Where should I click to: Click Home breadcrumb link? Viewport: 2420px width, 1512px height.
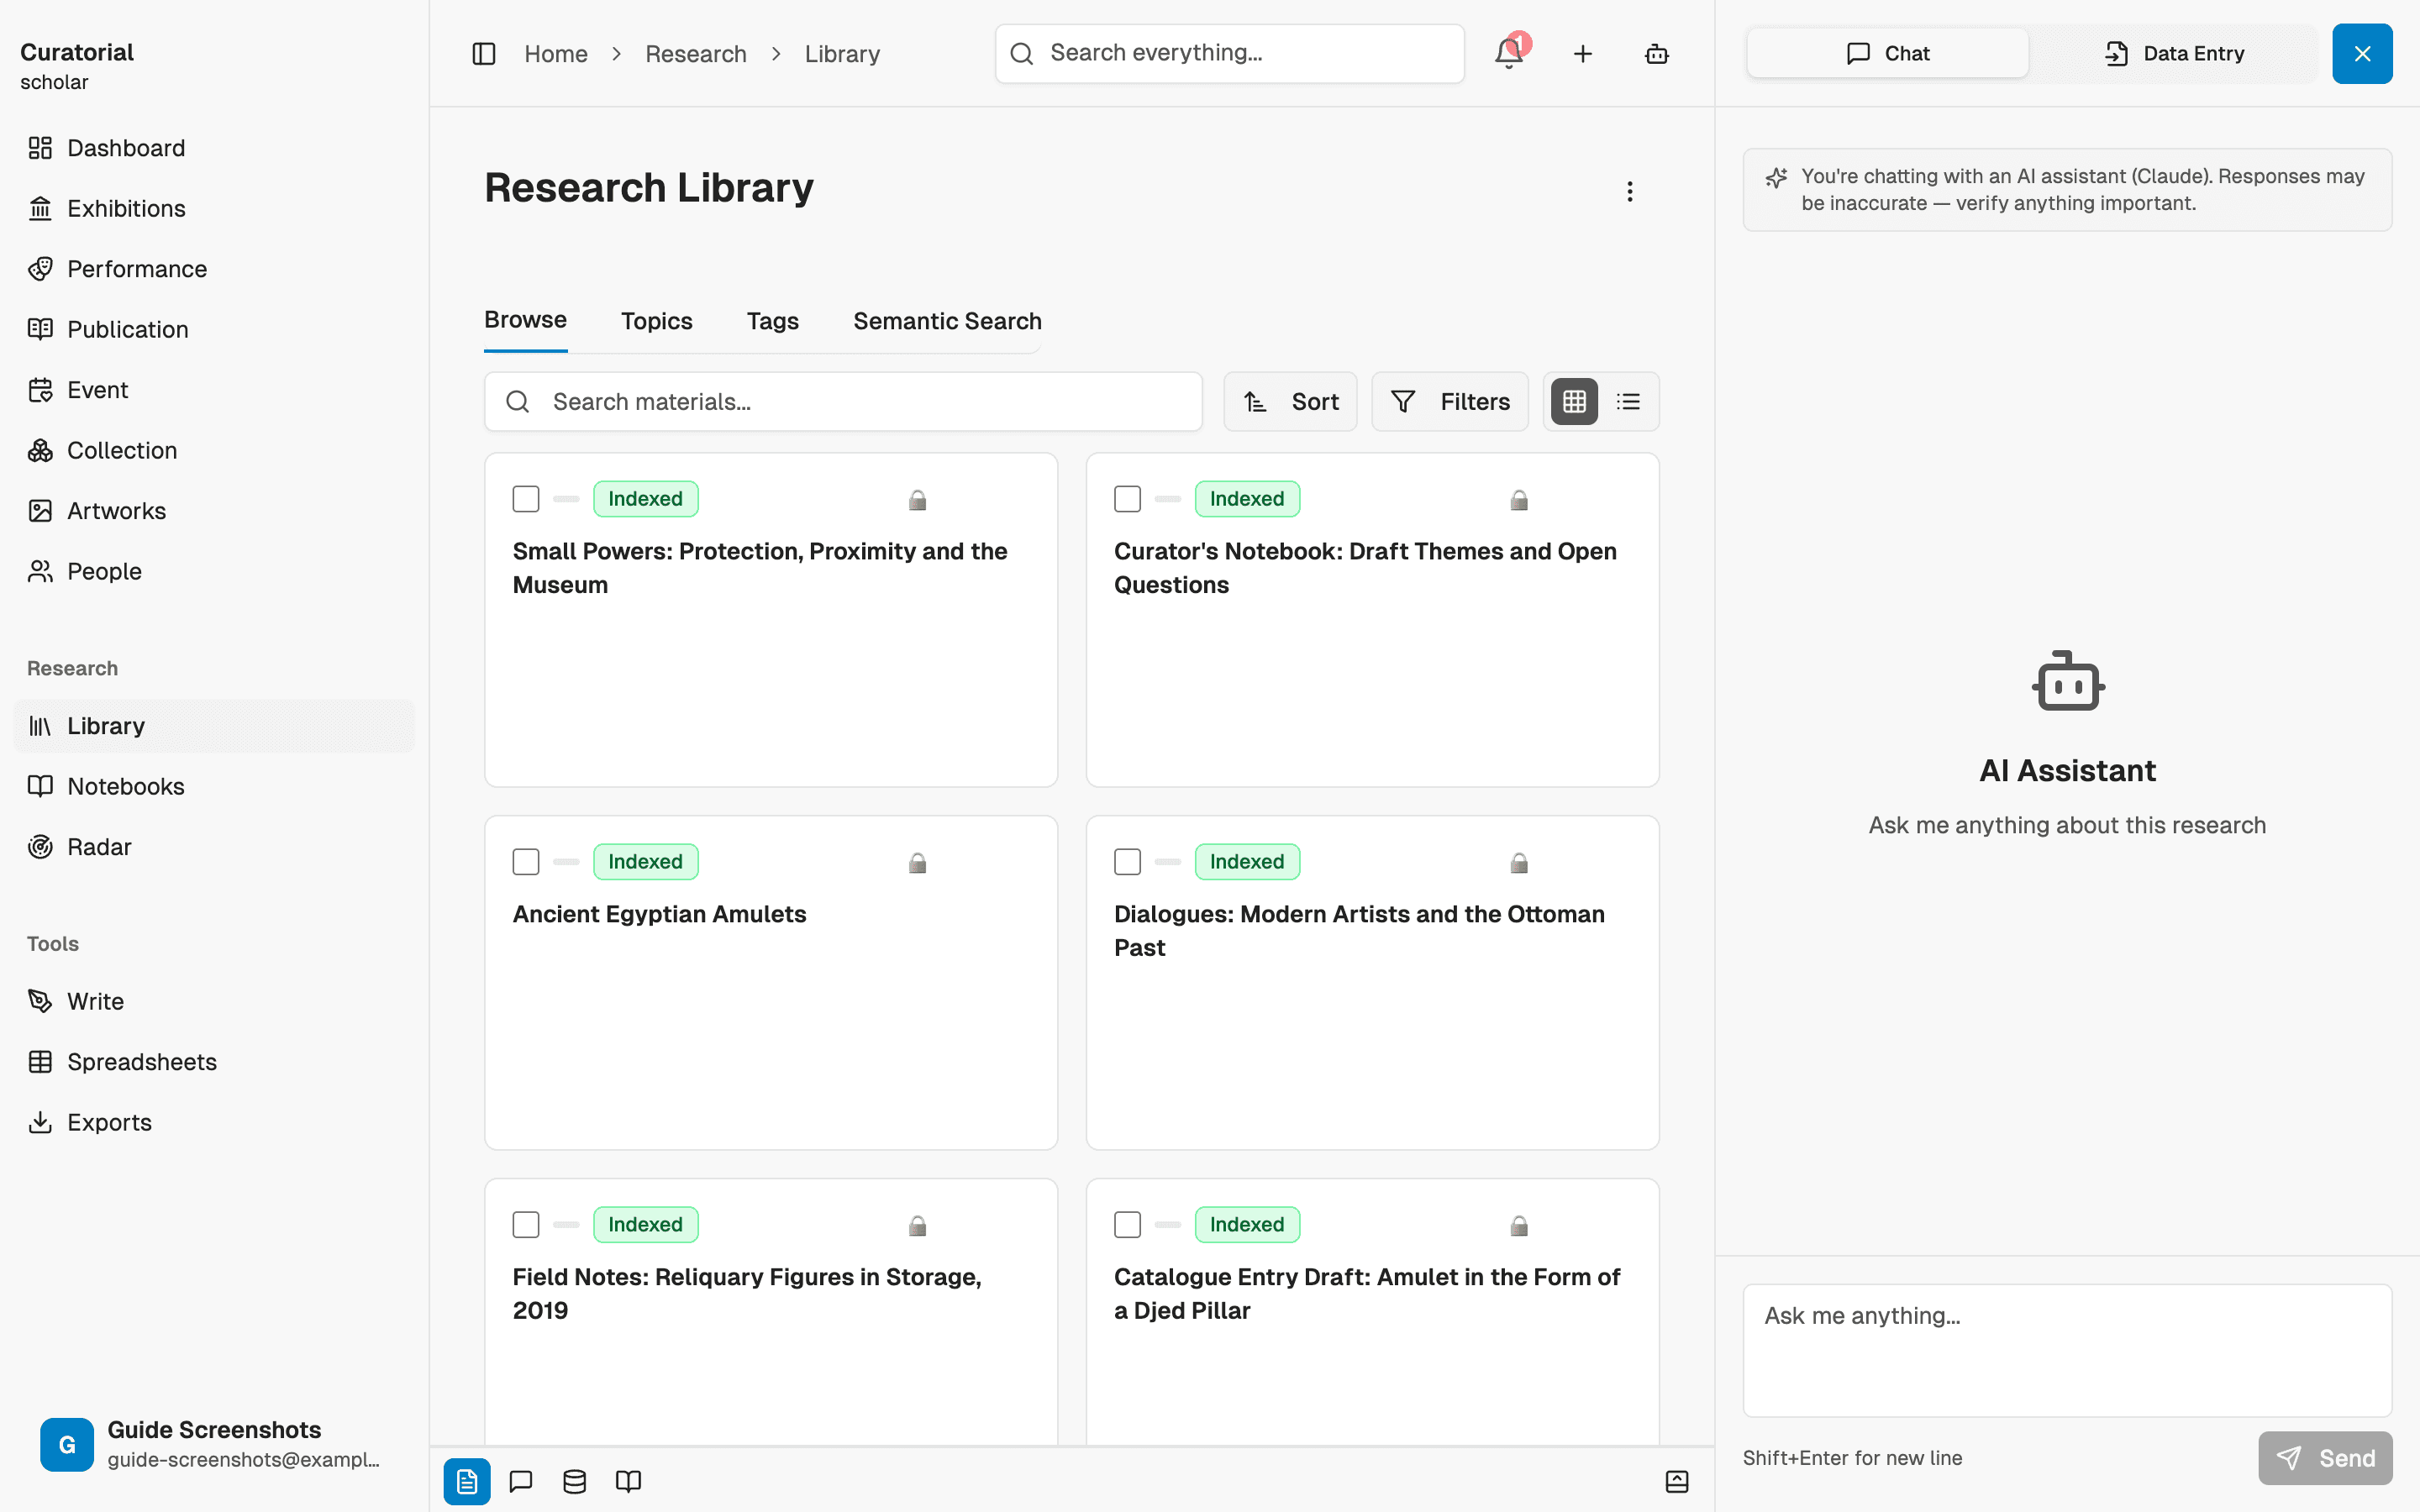tap(556, 54)
